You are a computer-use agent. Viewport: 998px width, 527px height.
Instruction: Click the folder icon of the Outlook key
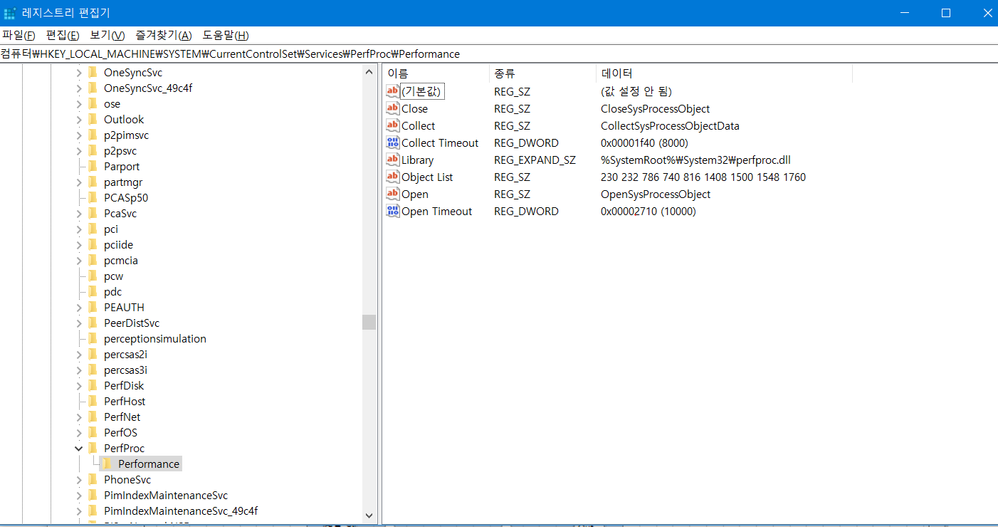click(x=93, y=119)
